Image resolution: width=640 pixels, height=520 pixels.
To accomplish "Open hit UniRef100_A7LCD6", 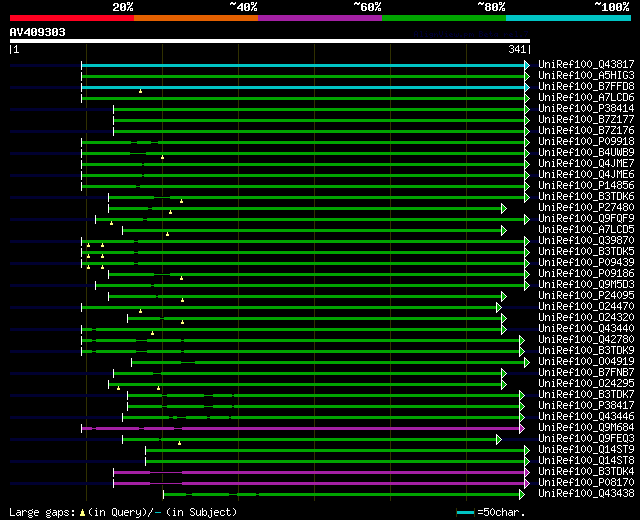I will point(586,98).
